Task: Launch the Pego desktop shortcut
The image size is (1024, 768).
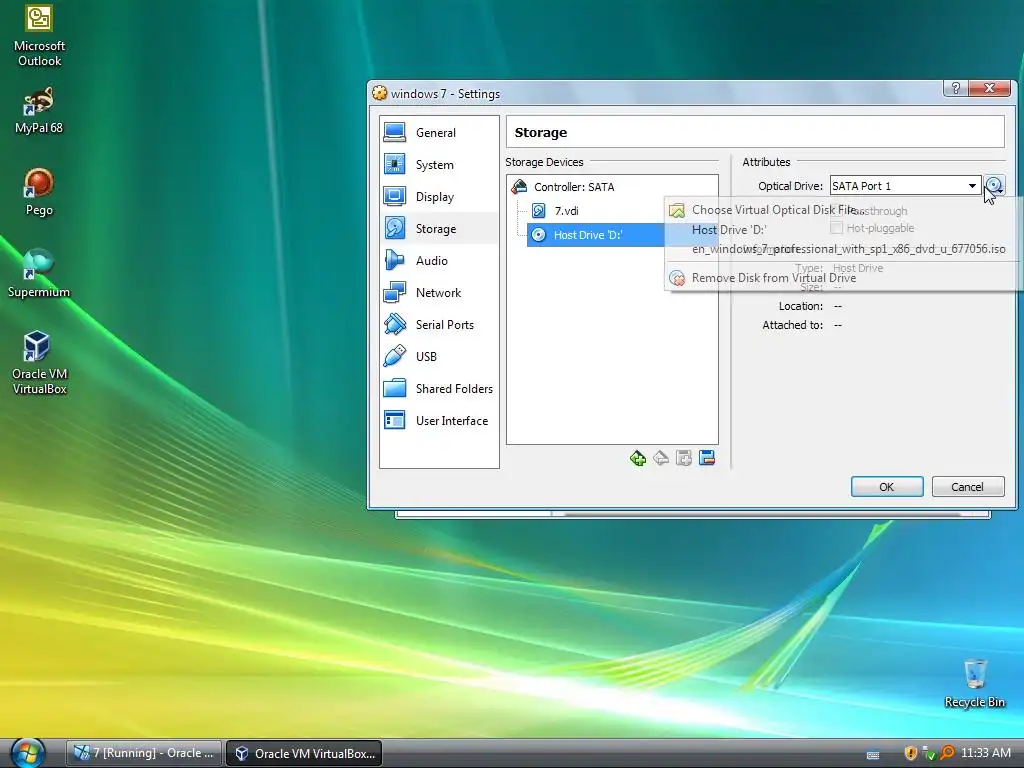Action: [x=39, y=192]
